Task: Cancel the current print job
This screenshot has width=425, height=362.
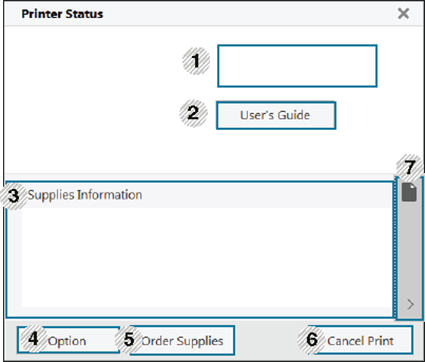Action: coord(361,340)
